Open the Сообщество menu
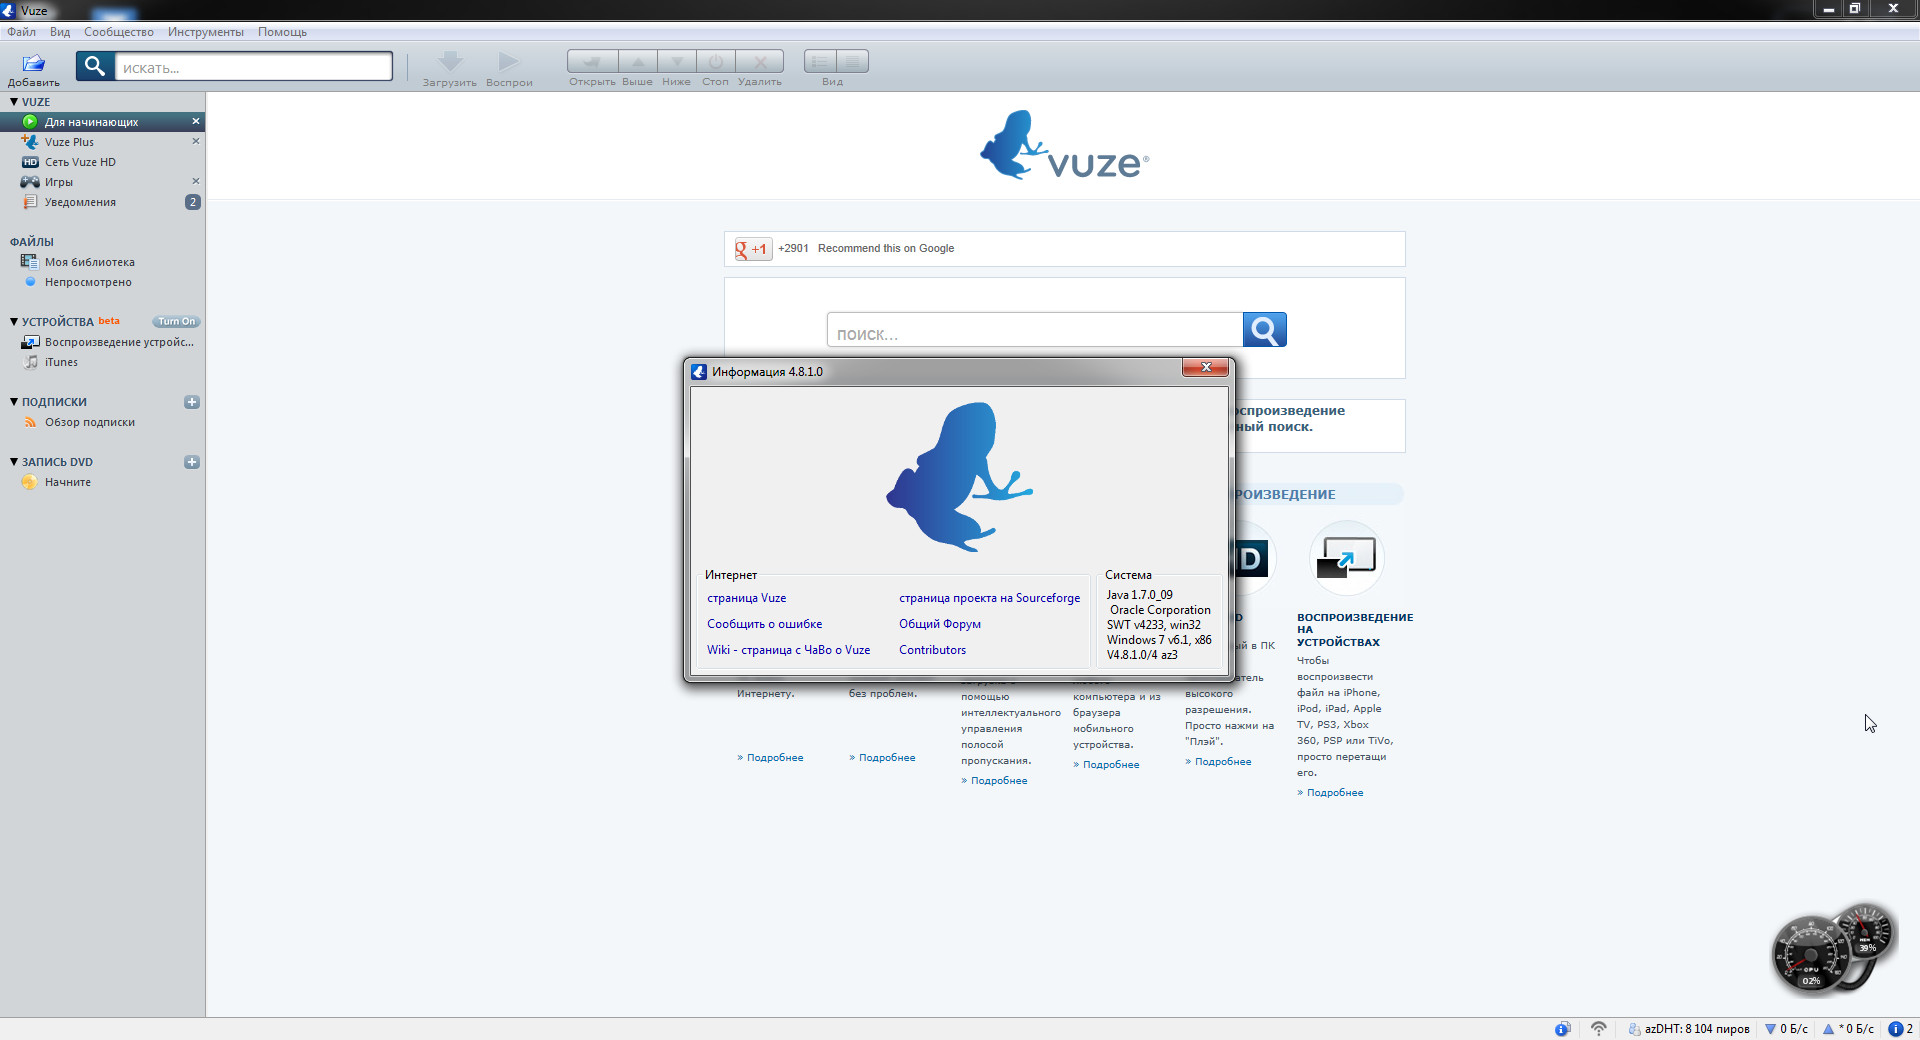 (x=119, y=32)
